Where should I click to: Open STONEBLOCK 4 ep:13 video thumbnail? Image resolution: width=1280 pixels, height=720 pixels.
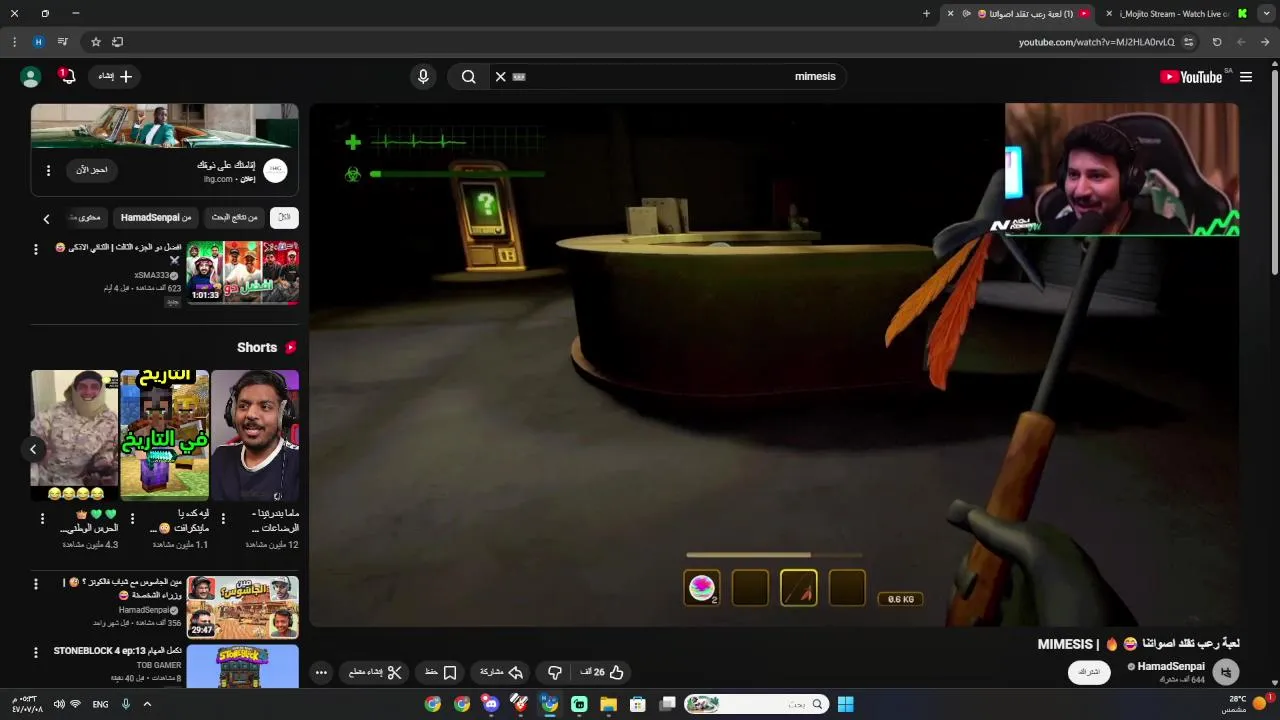243,666
